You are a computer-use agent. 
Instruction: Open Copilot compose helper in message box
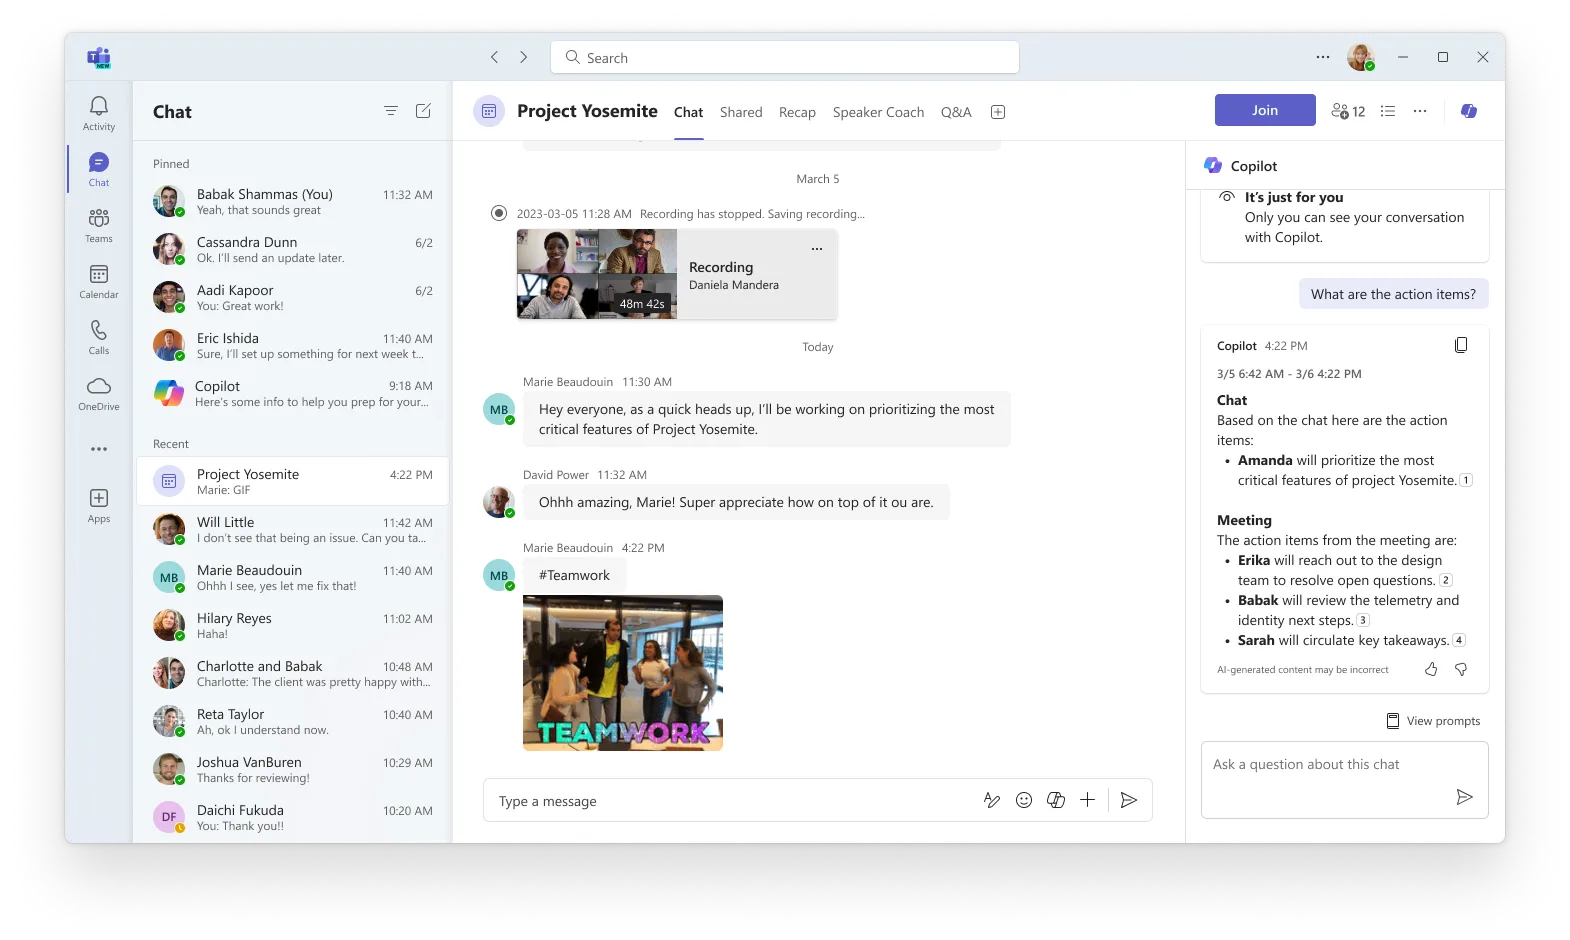tap(1056, 800)
